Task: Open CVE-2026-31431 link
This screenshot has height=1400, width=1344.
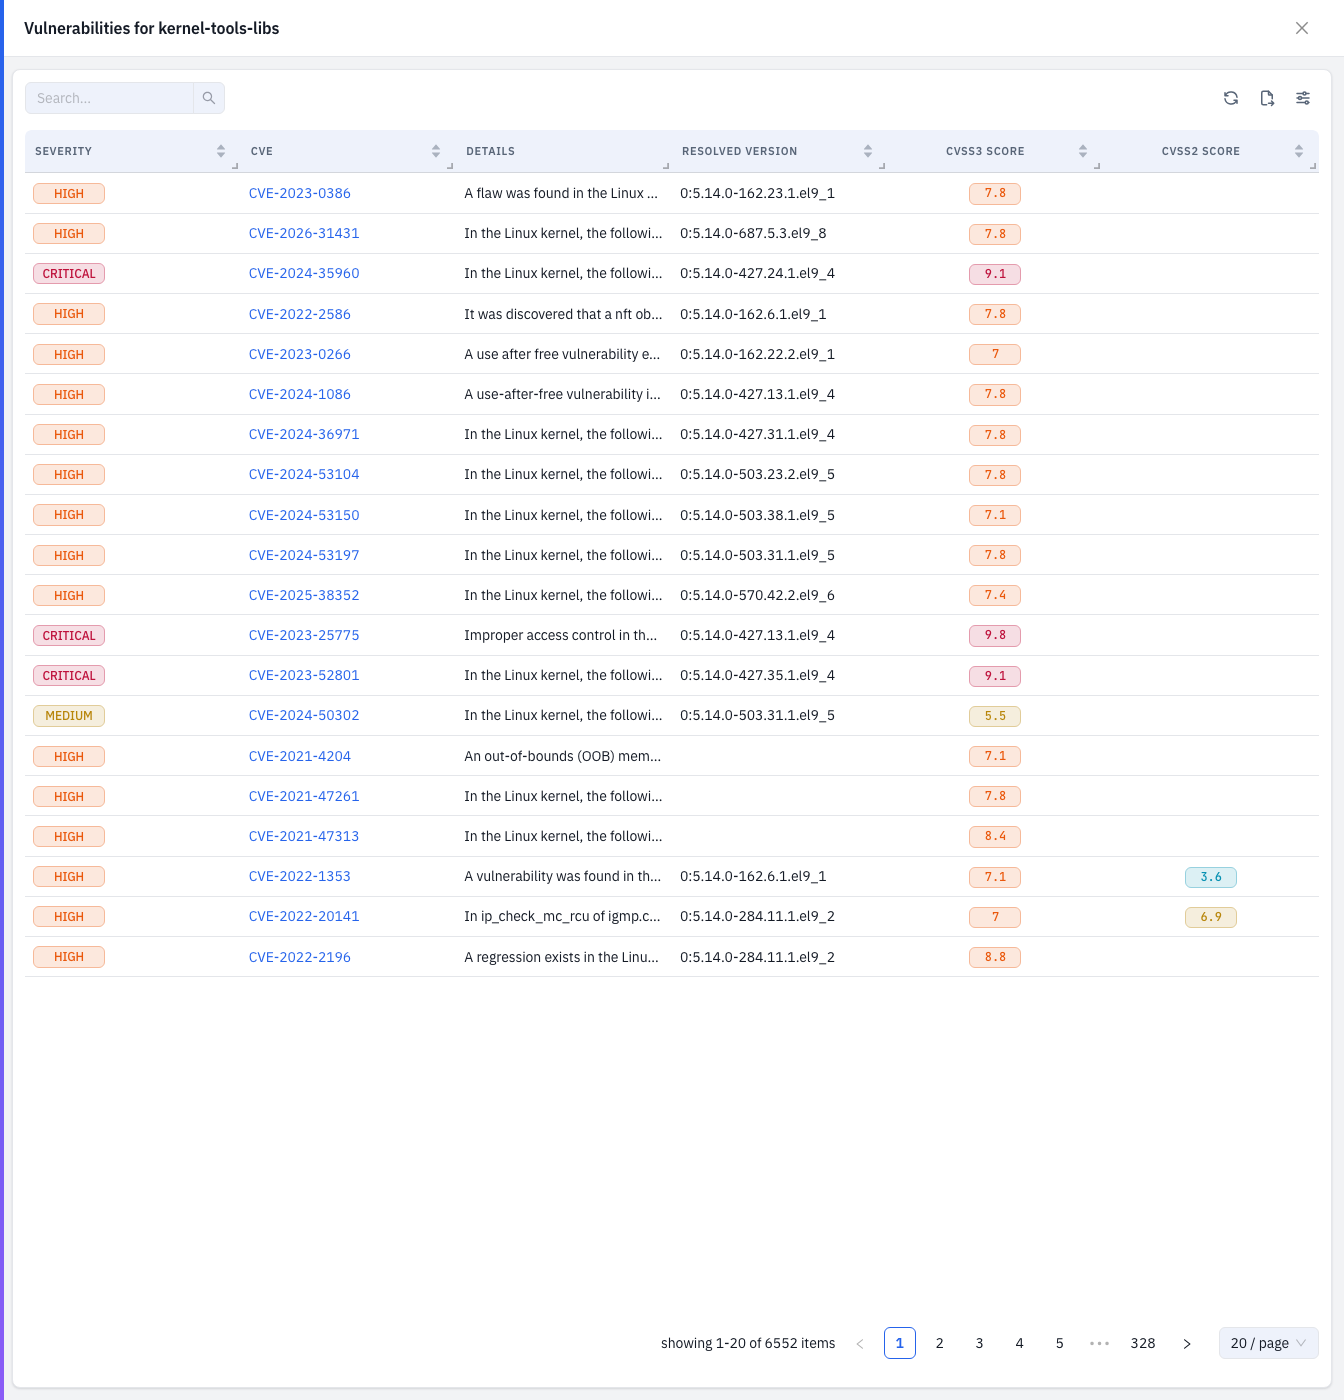Action: point(304,233)
